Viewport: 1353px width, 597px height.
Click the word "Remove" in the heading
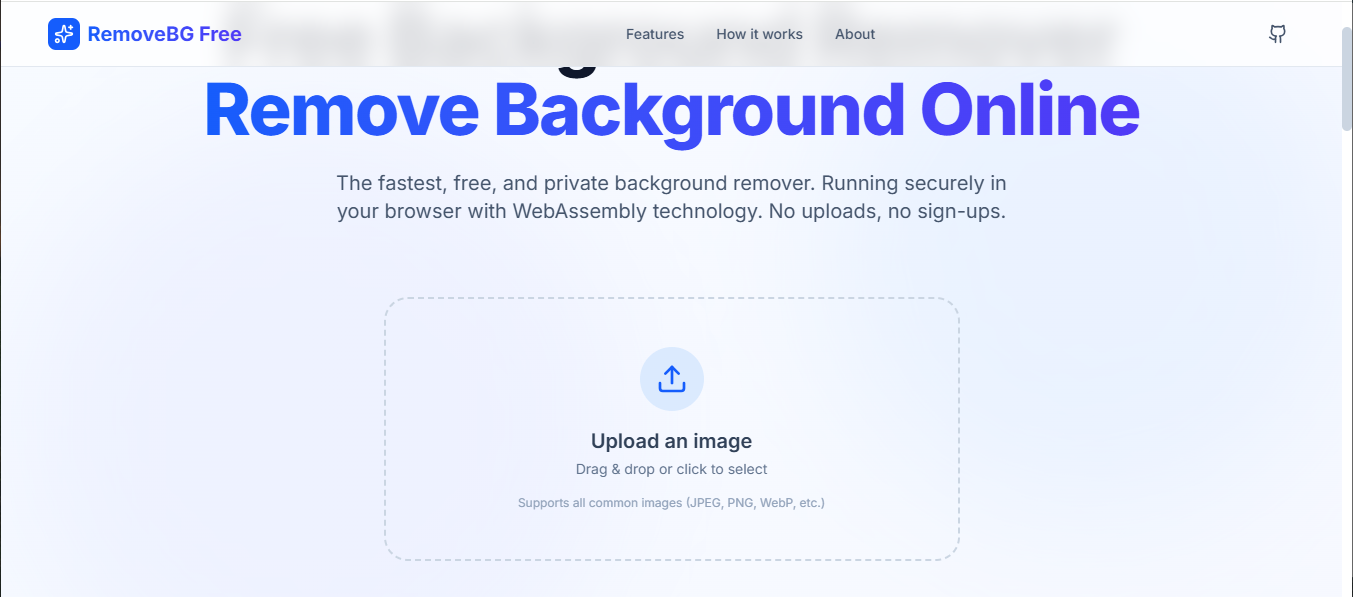click(341, 110)
